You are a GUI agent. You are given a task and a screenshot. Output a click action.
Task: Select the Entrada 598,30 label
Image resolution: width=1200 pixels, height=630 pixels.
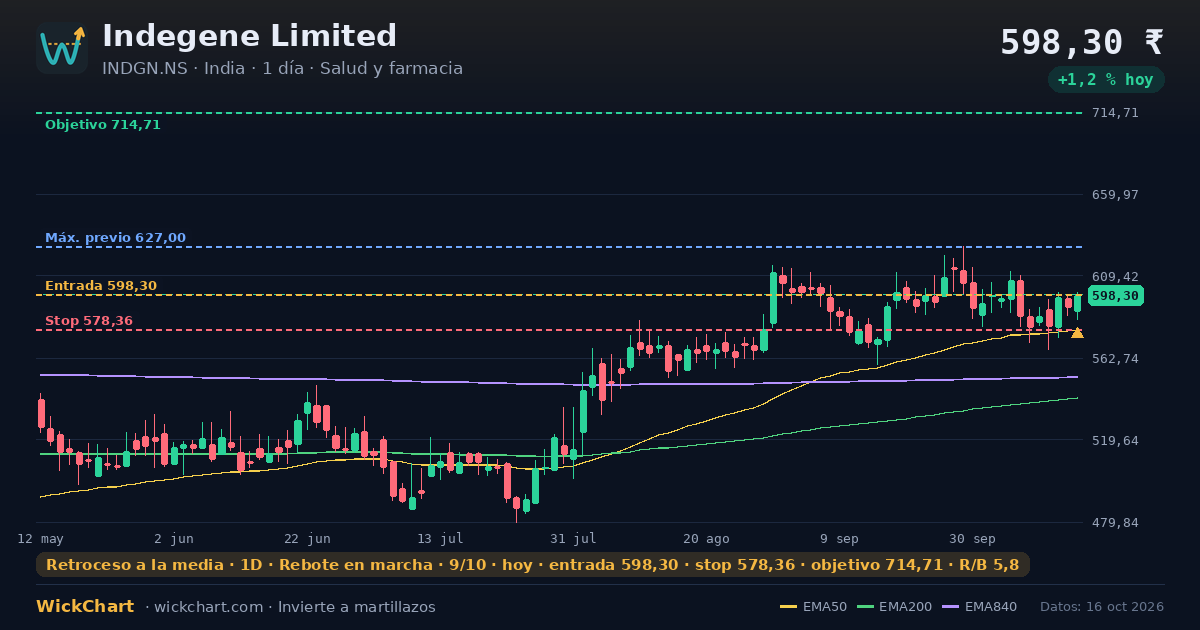coord(101,286)
